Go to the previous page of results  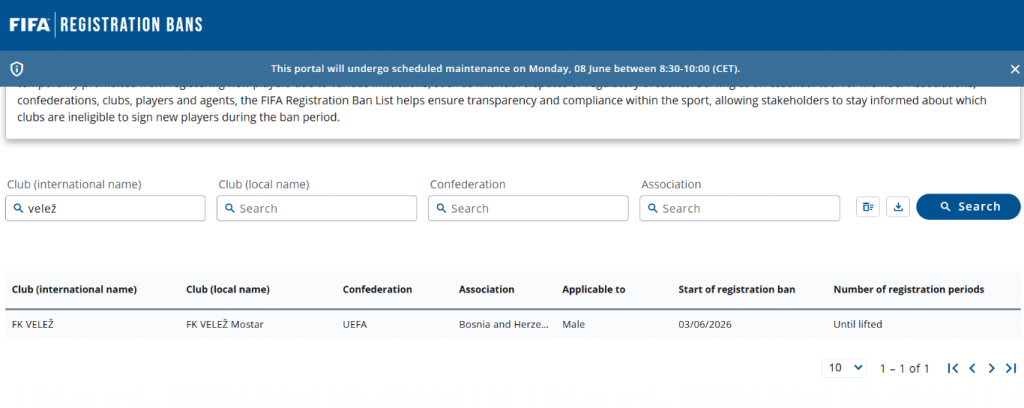pyautogui.click(x=972, y=368)
